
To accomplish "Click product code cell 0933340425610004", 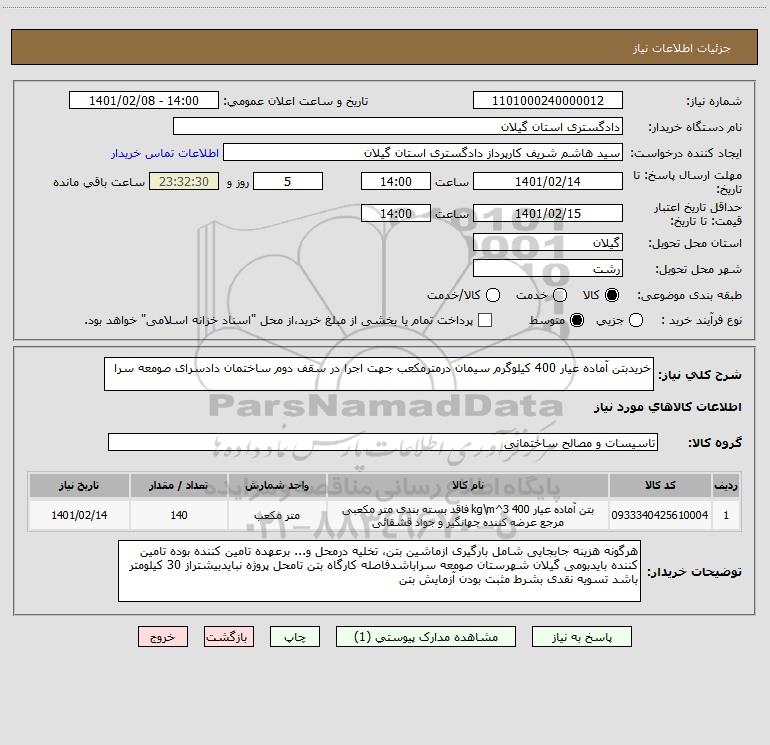I will [x=660, y=515].
